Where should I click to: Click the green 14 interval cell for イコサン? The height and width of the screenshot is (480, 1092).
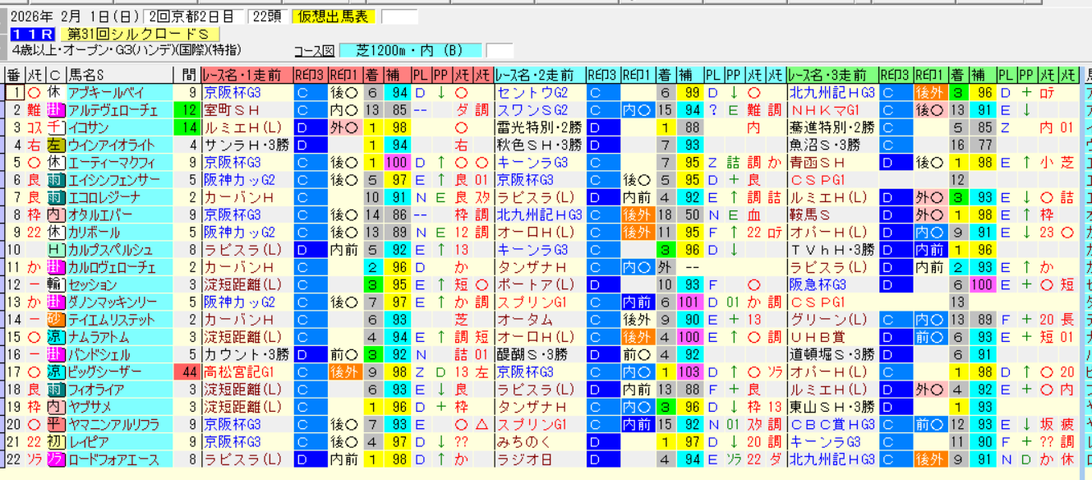point(187,127)
